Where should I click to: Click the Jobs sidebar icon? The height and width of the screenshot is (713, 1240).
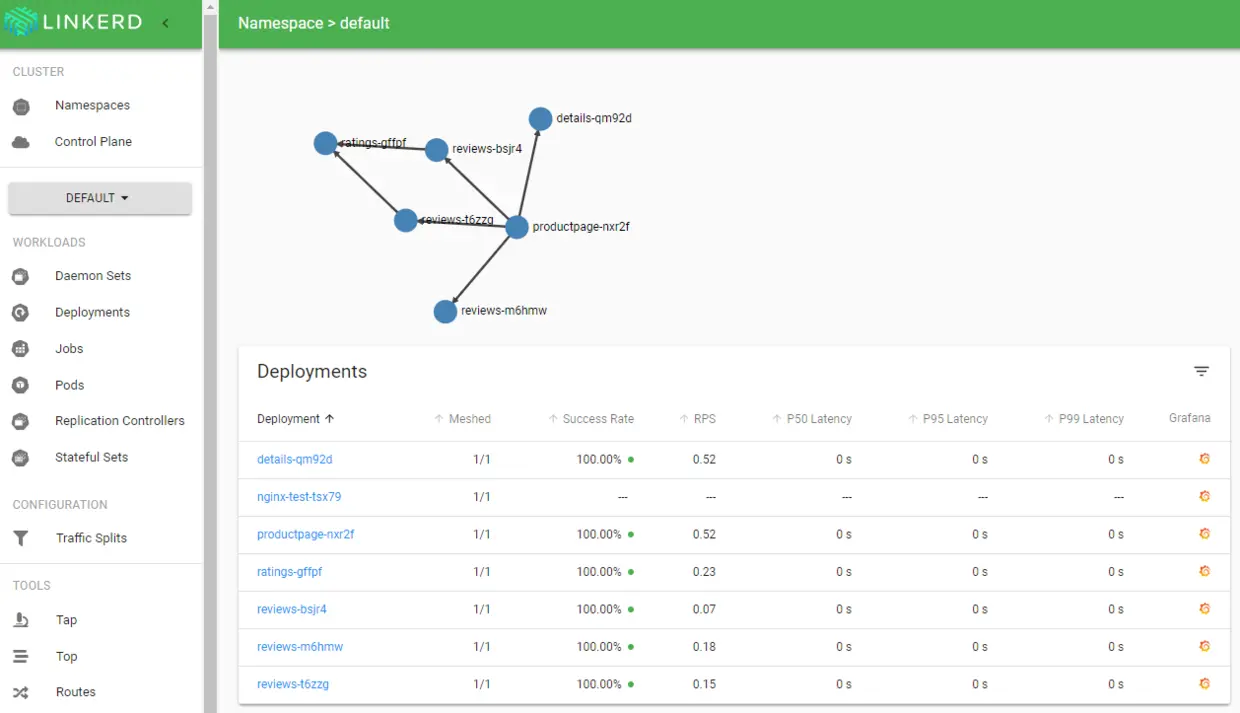click(x=20, y=349)
